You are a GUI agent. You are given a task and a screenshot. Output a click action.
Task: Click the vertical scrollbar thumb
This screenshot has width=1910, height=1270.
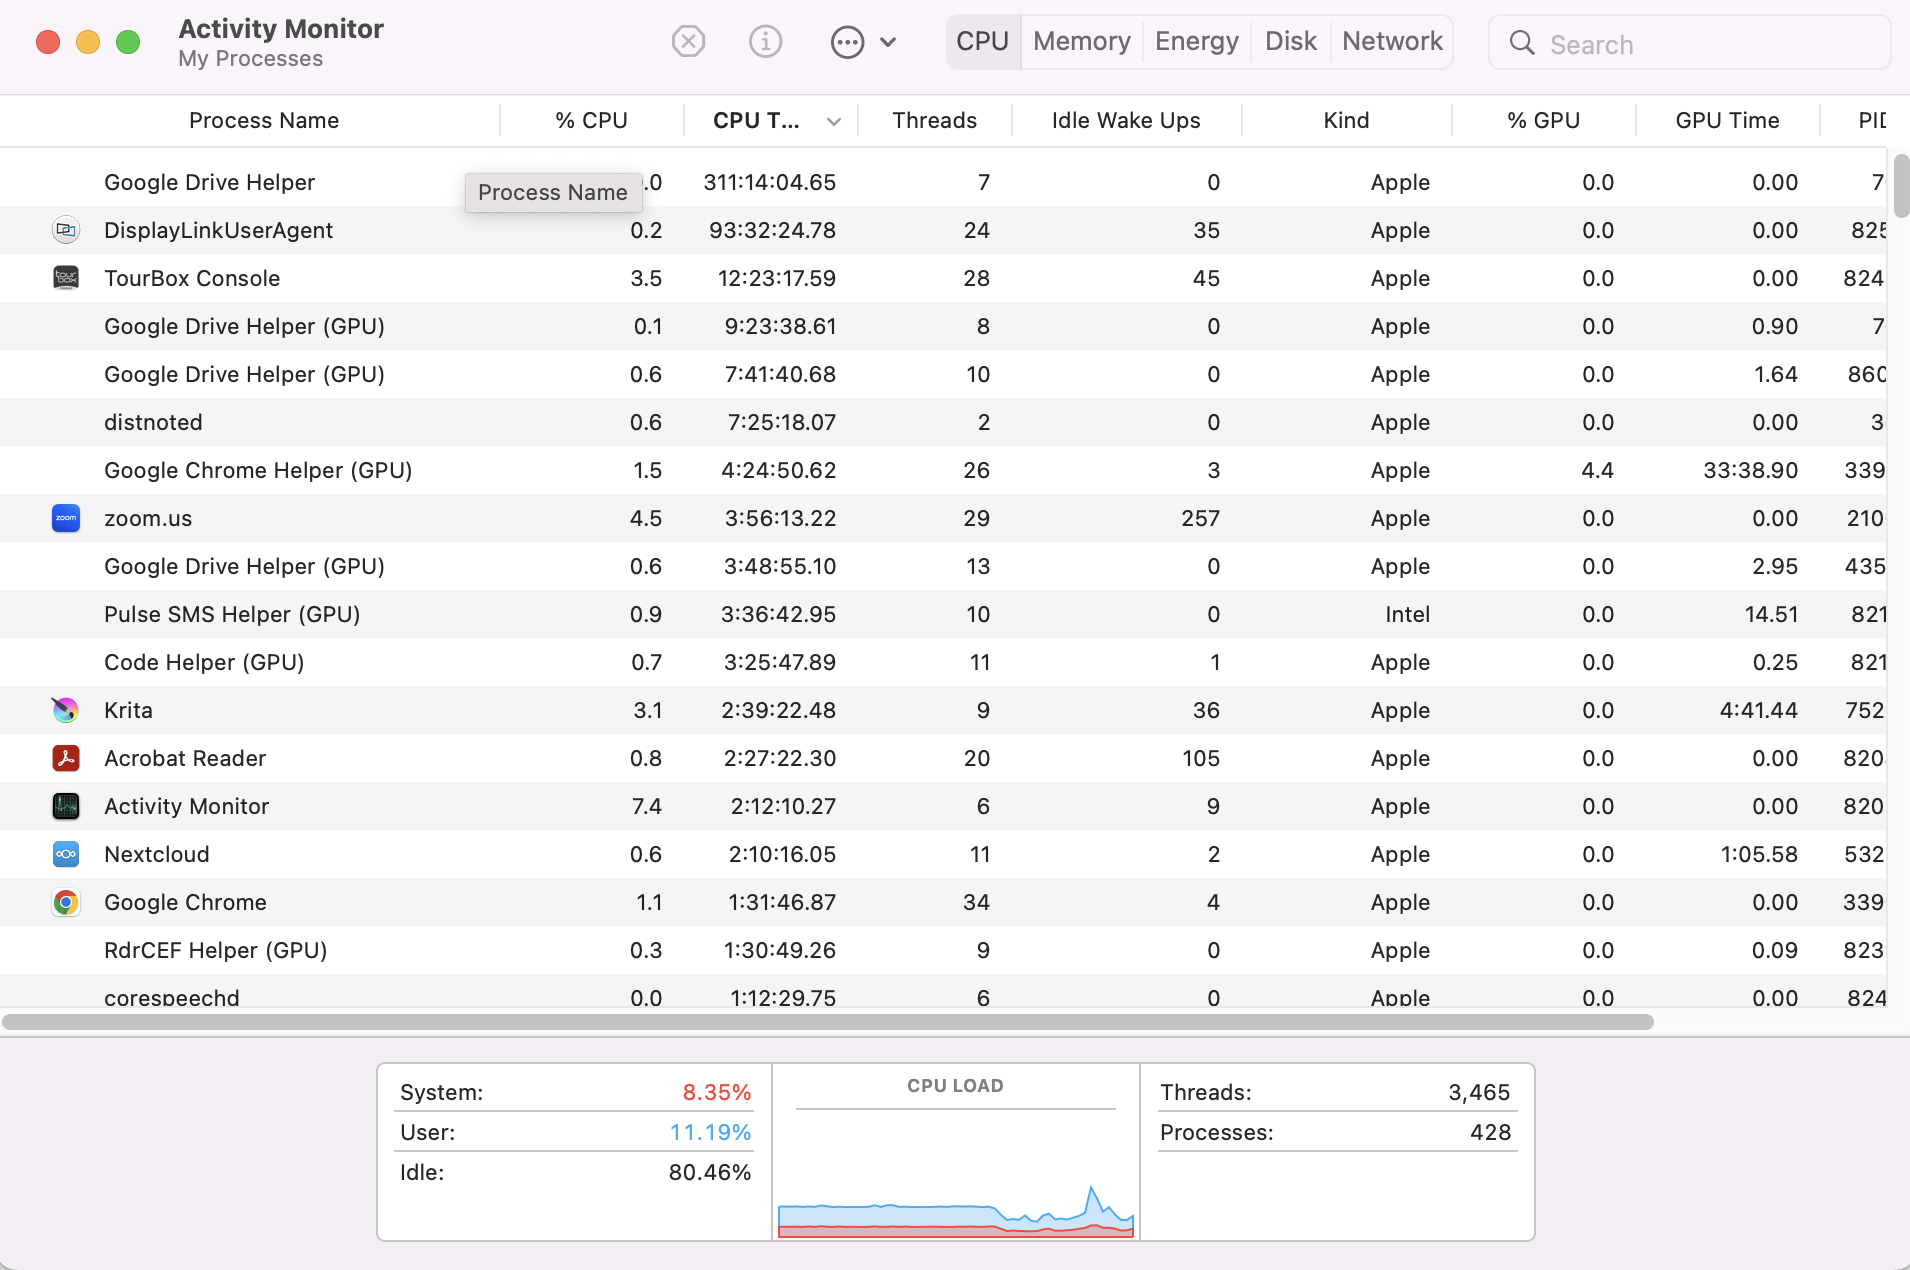point(1901,186)
